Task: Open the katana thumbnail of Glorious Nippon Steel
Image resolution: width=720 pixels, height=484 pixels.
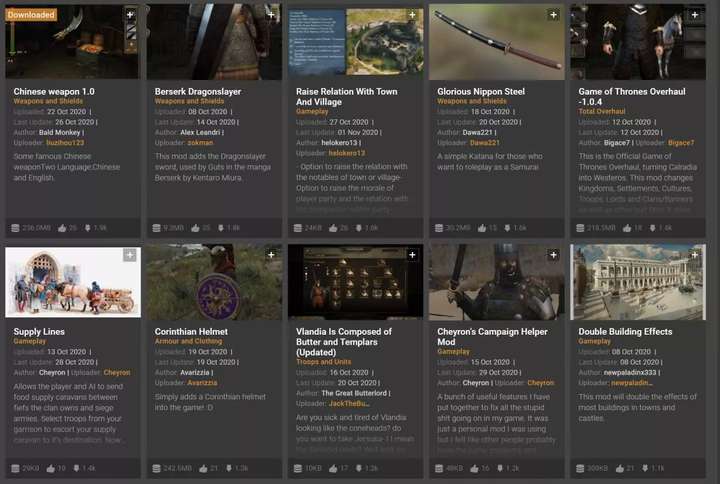Action: pos(496,42)
